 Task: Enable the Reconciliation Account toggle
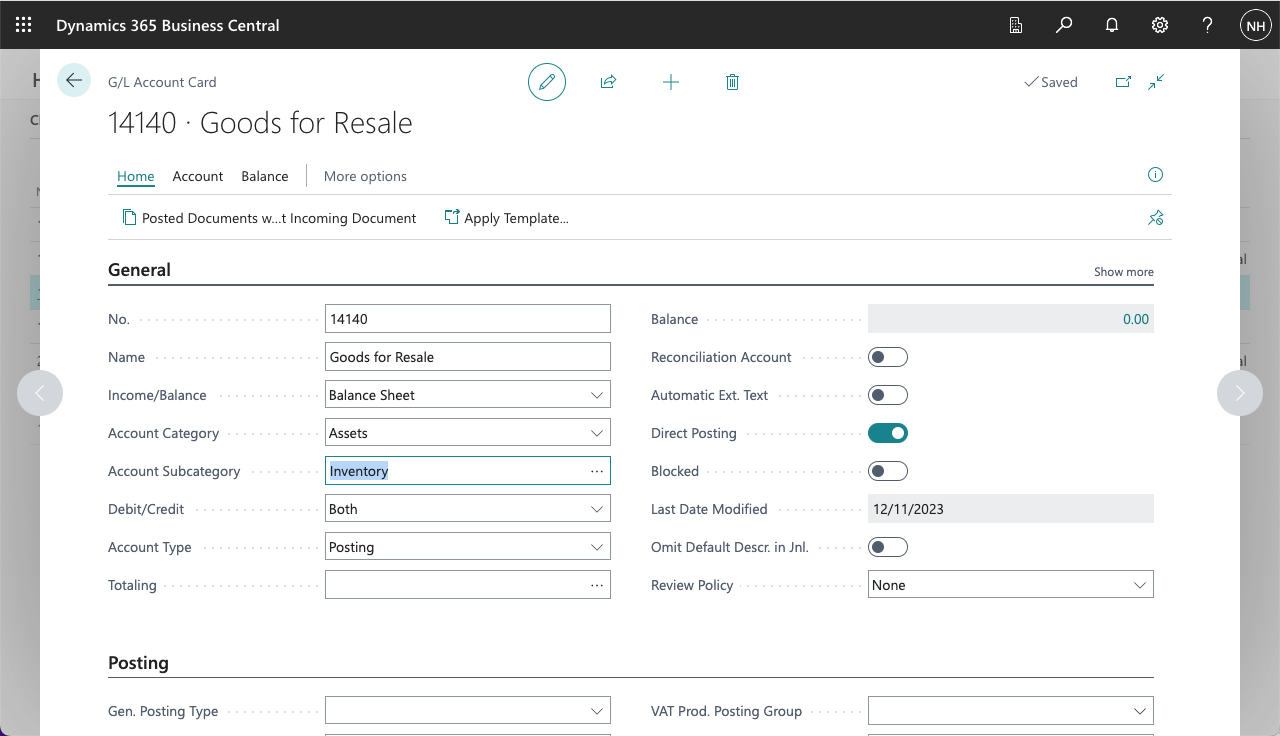point(888,357)
